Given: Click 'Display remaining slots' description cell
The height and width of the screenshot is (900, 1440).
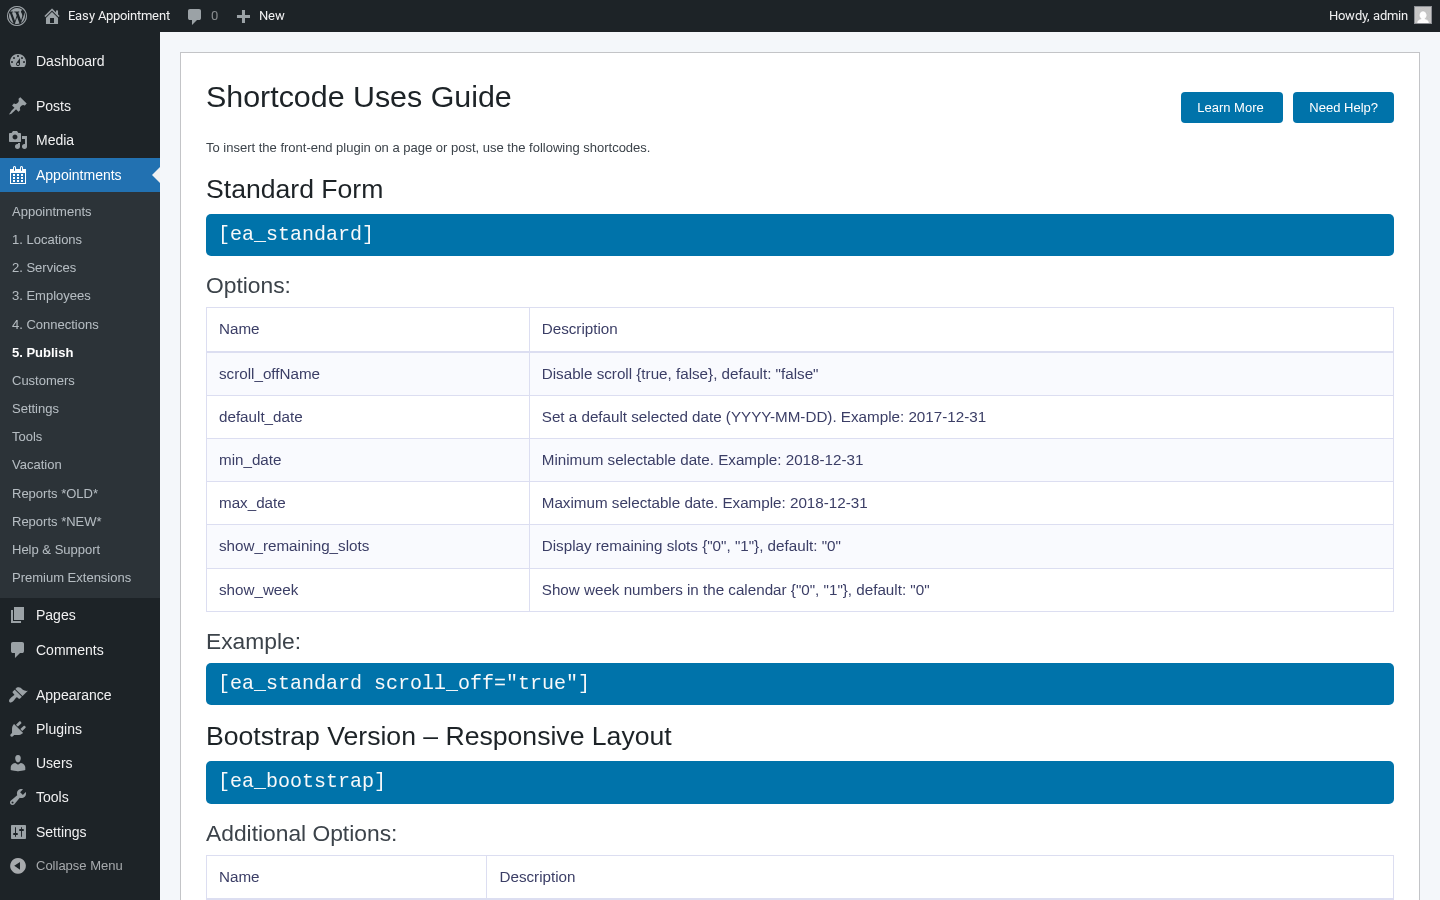Looking at the screenshot, I should [961, 546].
